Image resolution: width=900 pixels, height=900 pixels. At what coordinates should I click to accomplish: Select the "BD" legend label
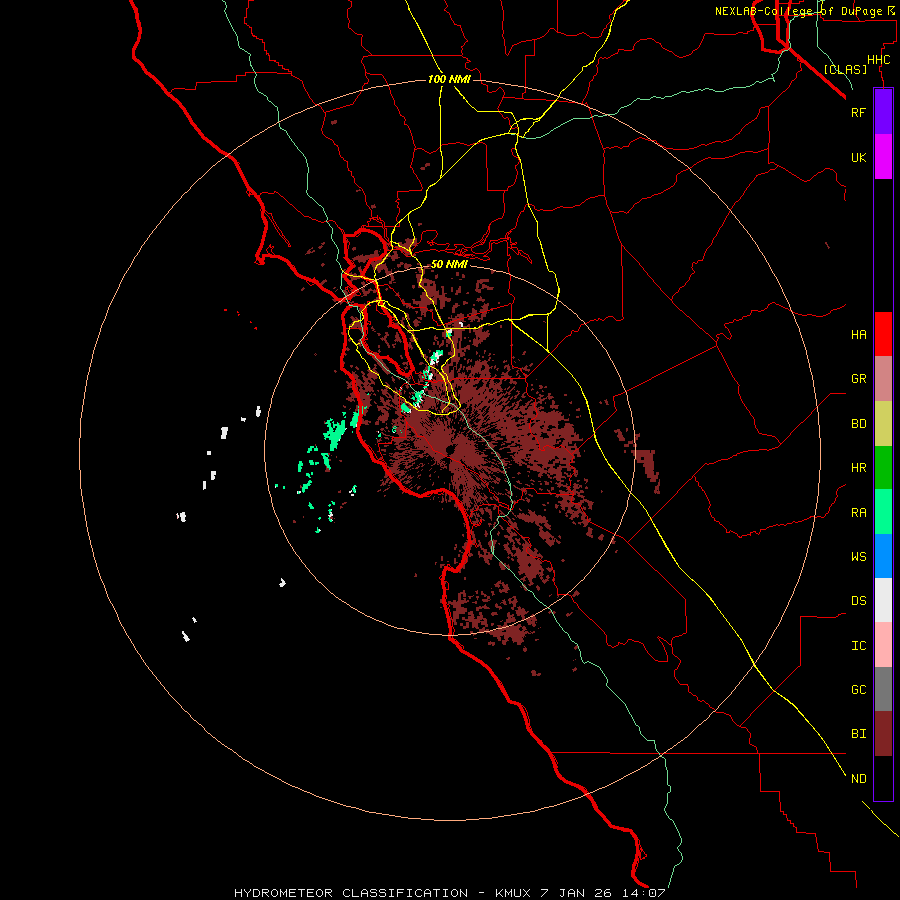tap(858, 424)
